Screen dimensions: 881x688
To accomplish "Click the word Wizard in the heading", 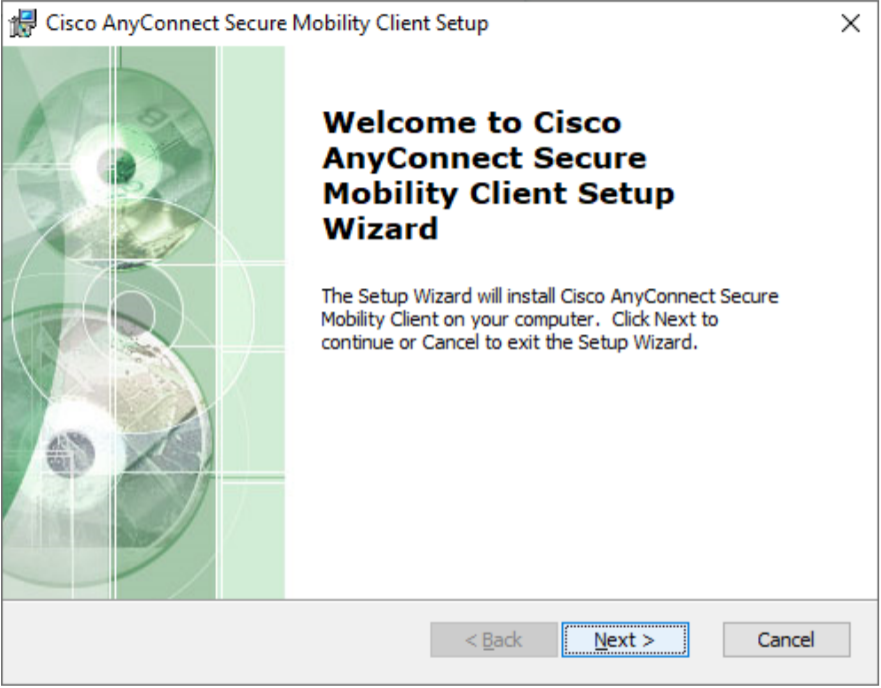I will [380, 228].
